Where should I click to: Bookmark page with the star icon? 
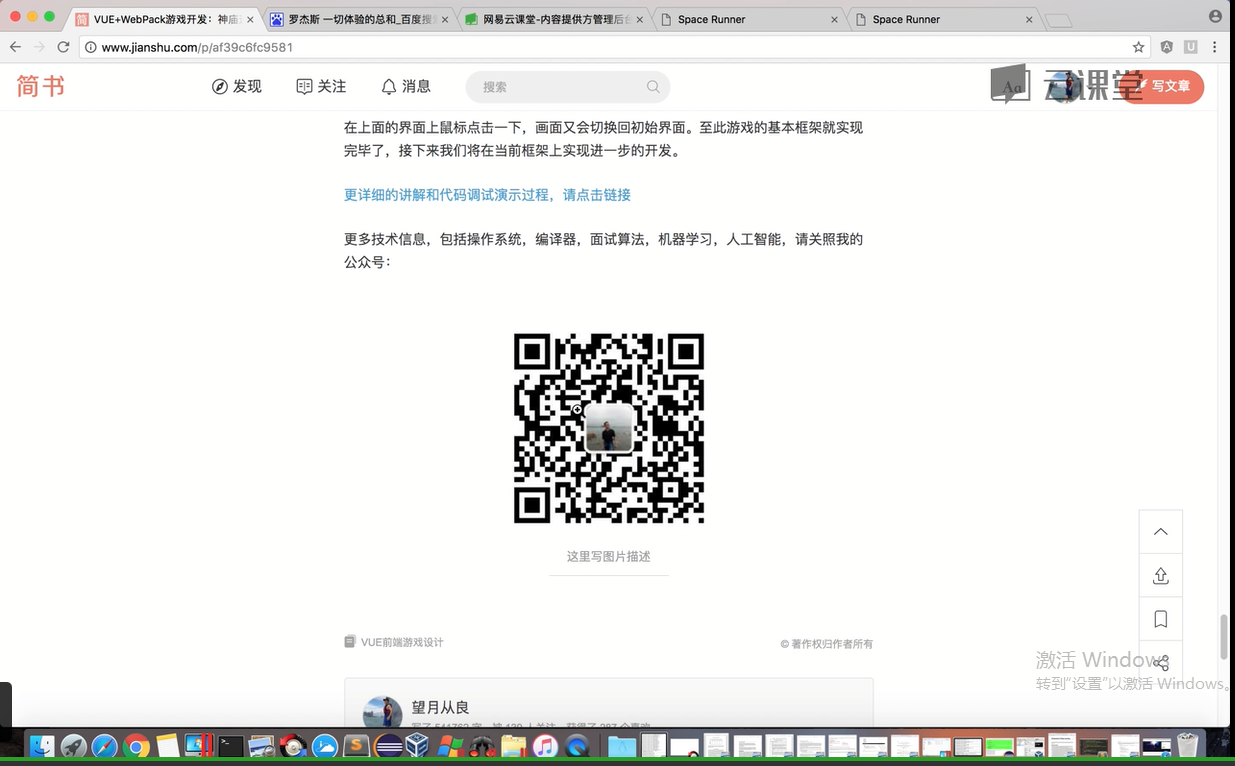coord(1138,47)
